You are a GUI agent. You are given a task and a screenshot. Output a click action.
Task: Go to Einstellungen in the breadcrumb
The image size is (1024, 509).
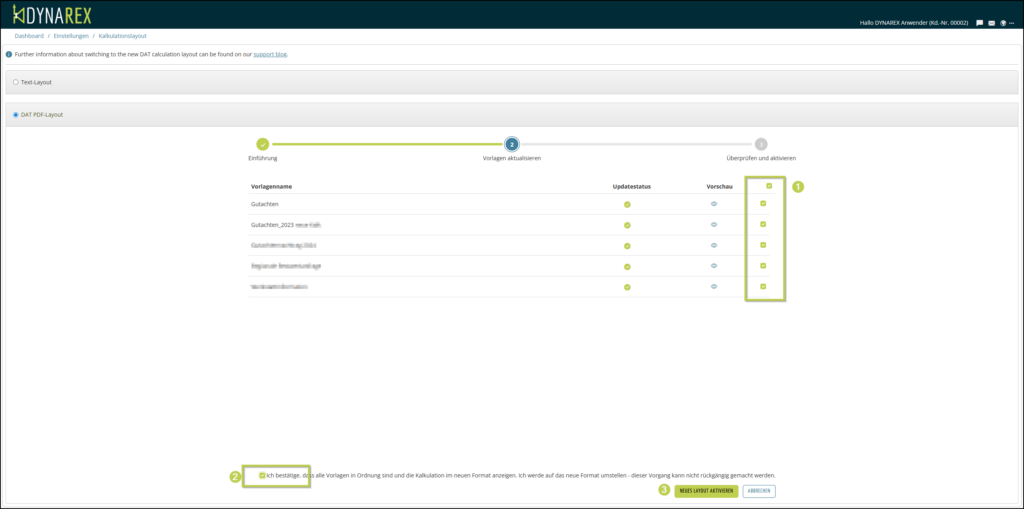(x=70, y=36)
